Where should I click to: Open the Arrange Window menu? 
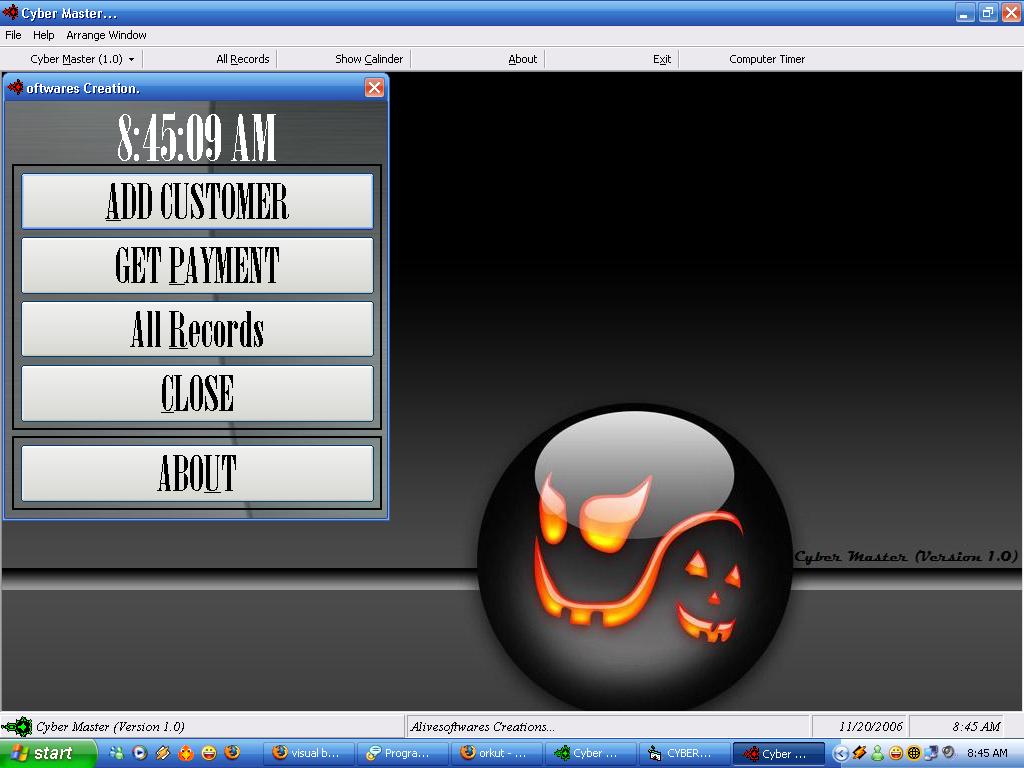106,35
